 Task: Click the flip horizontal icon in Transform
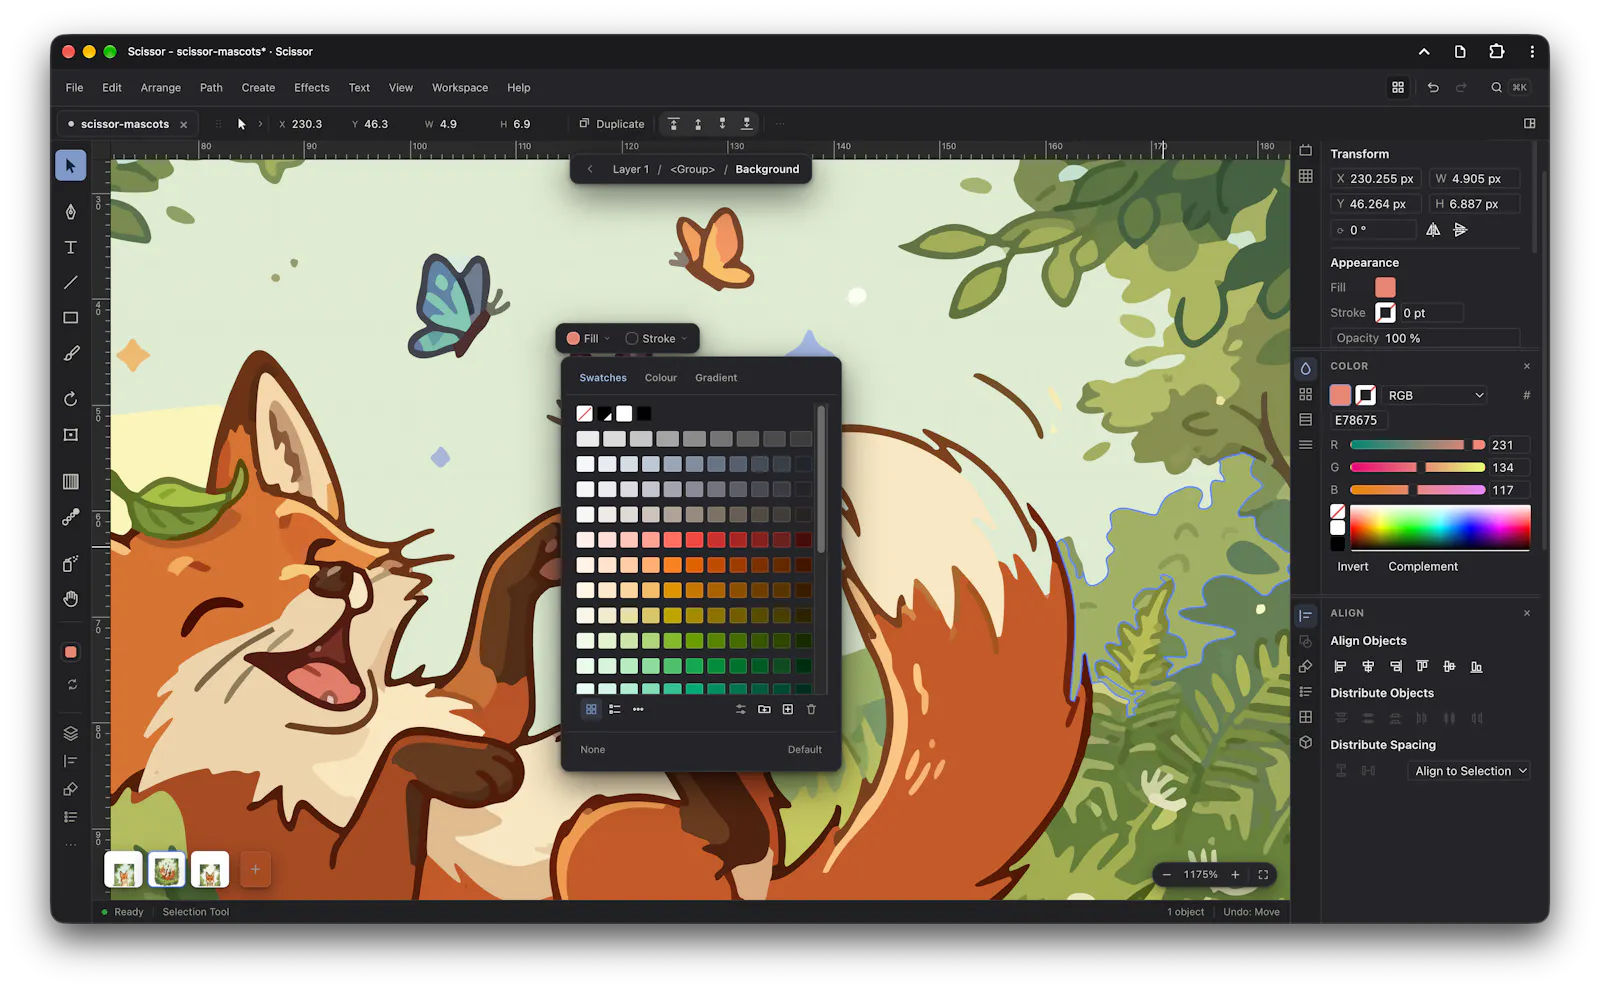(1433, 230)
